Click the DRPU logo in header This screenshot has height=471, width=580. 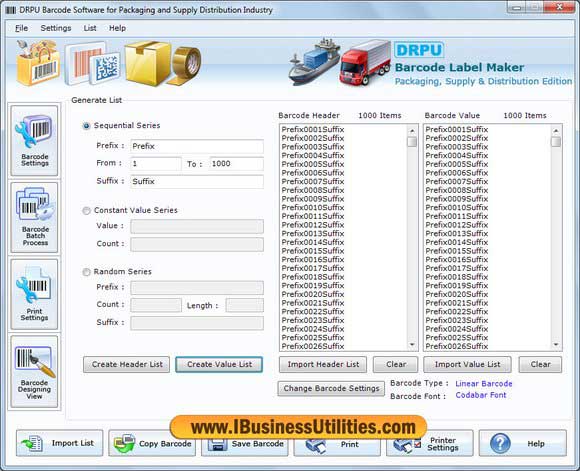pos(418,50)
